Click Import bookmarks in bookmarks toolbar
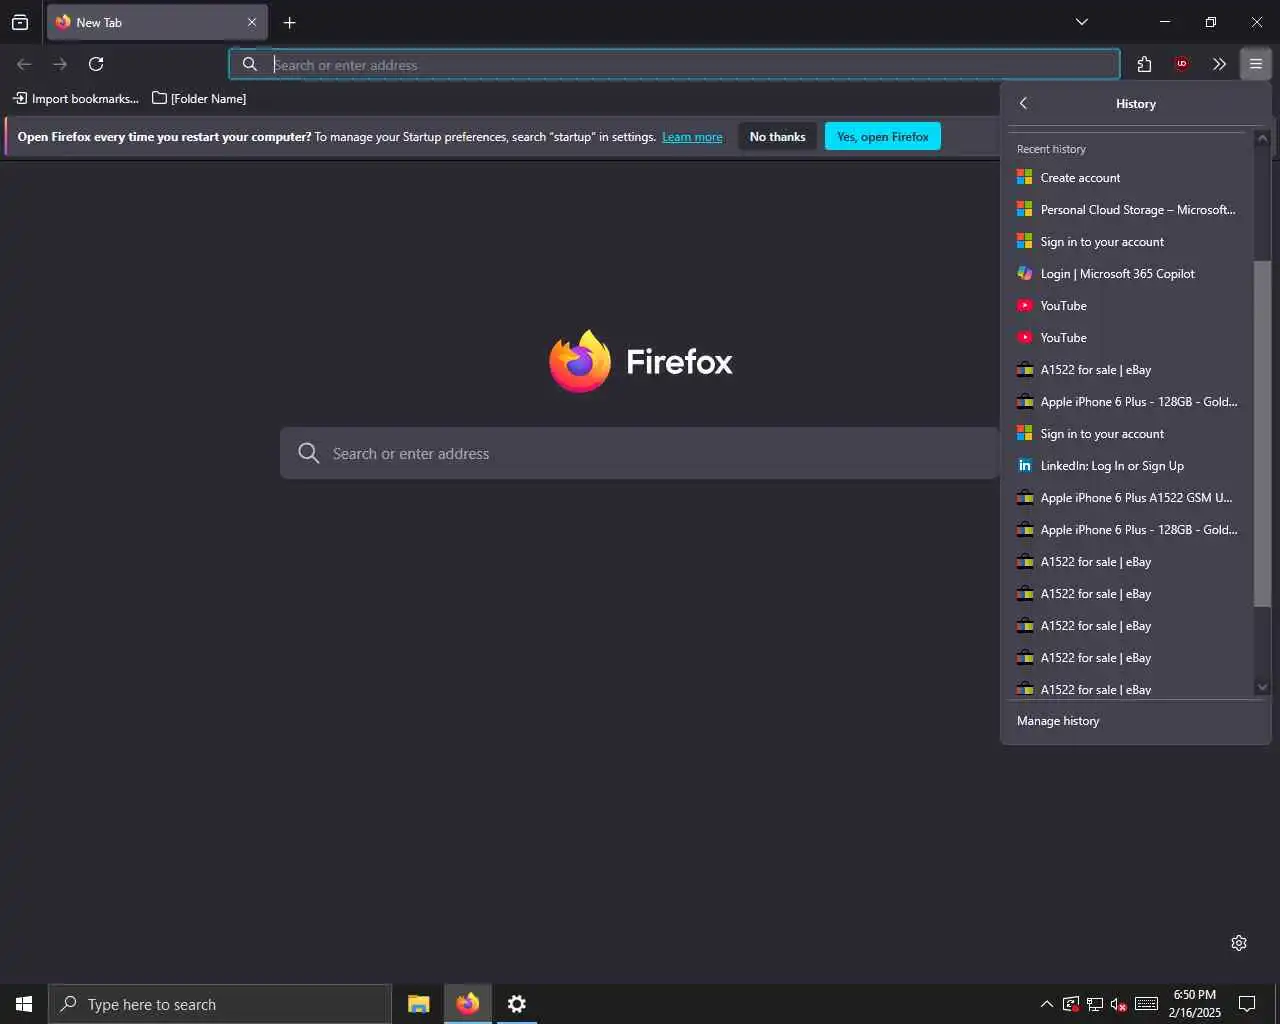 coord(76,98)
